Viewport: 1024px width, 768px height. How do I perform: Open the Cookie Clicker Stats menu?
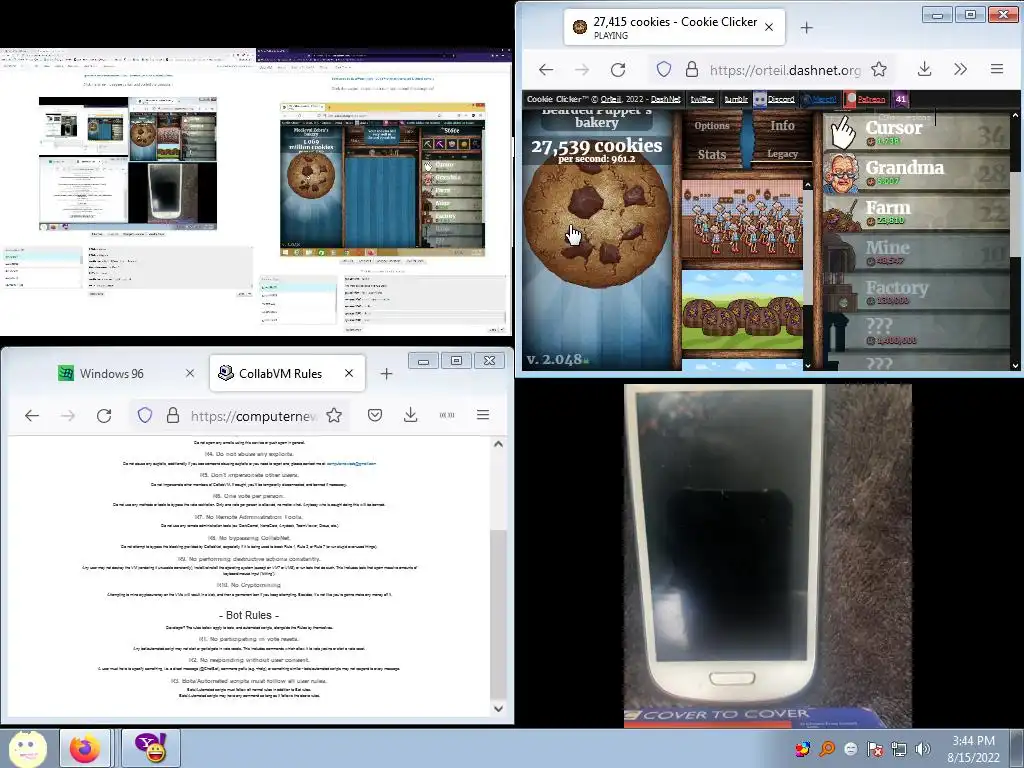711,154
